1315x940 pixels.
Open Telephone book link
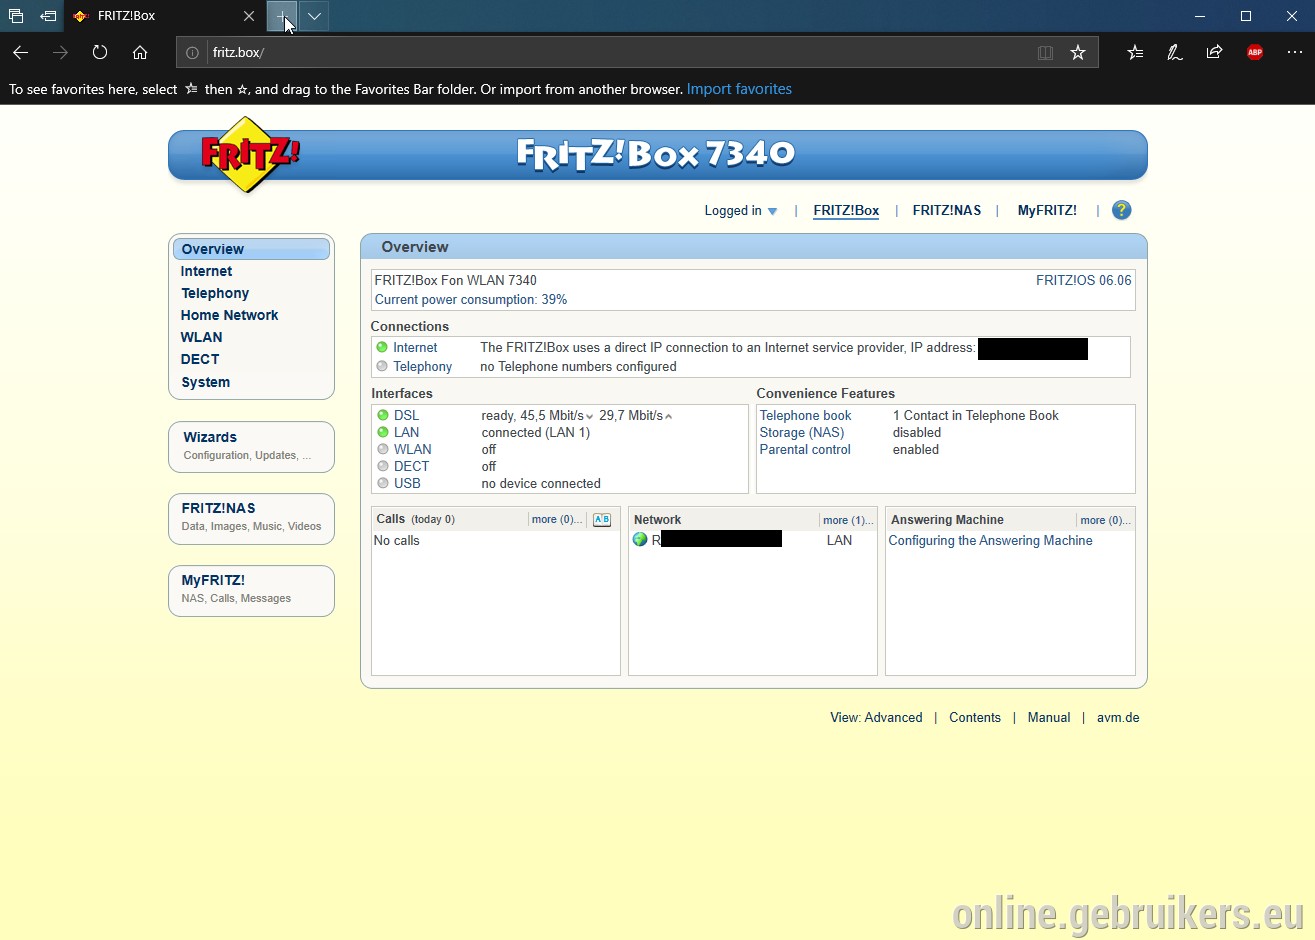(805, 415)
